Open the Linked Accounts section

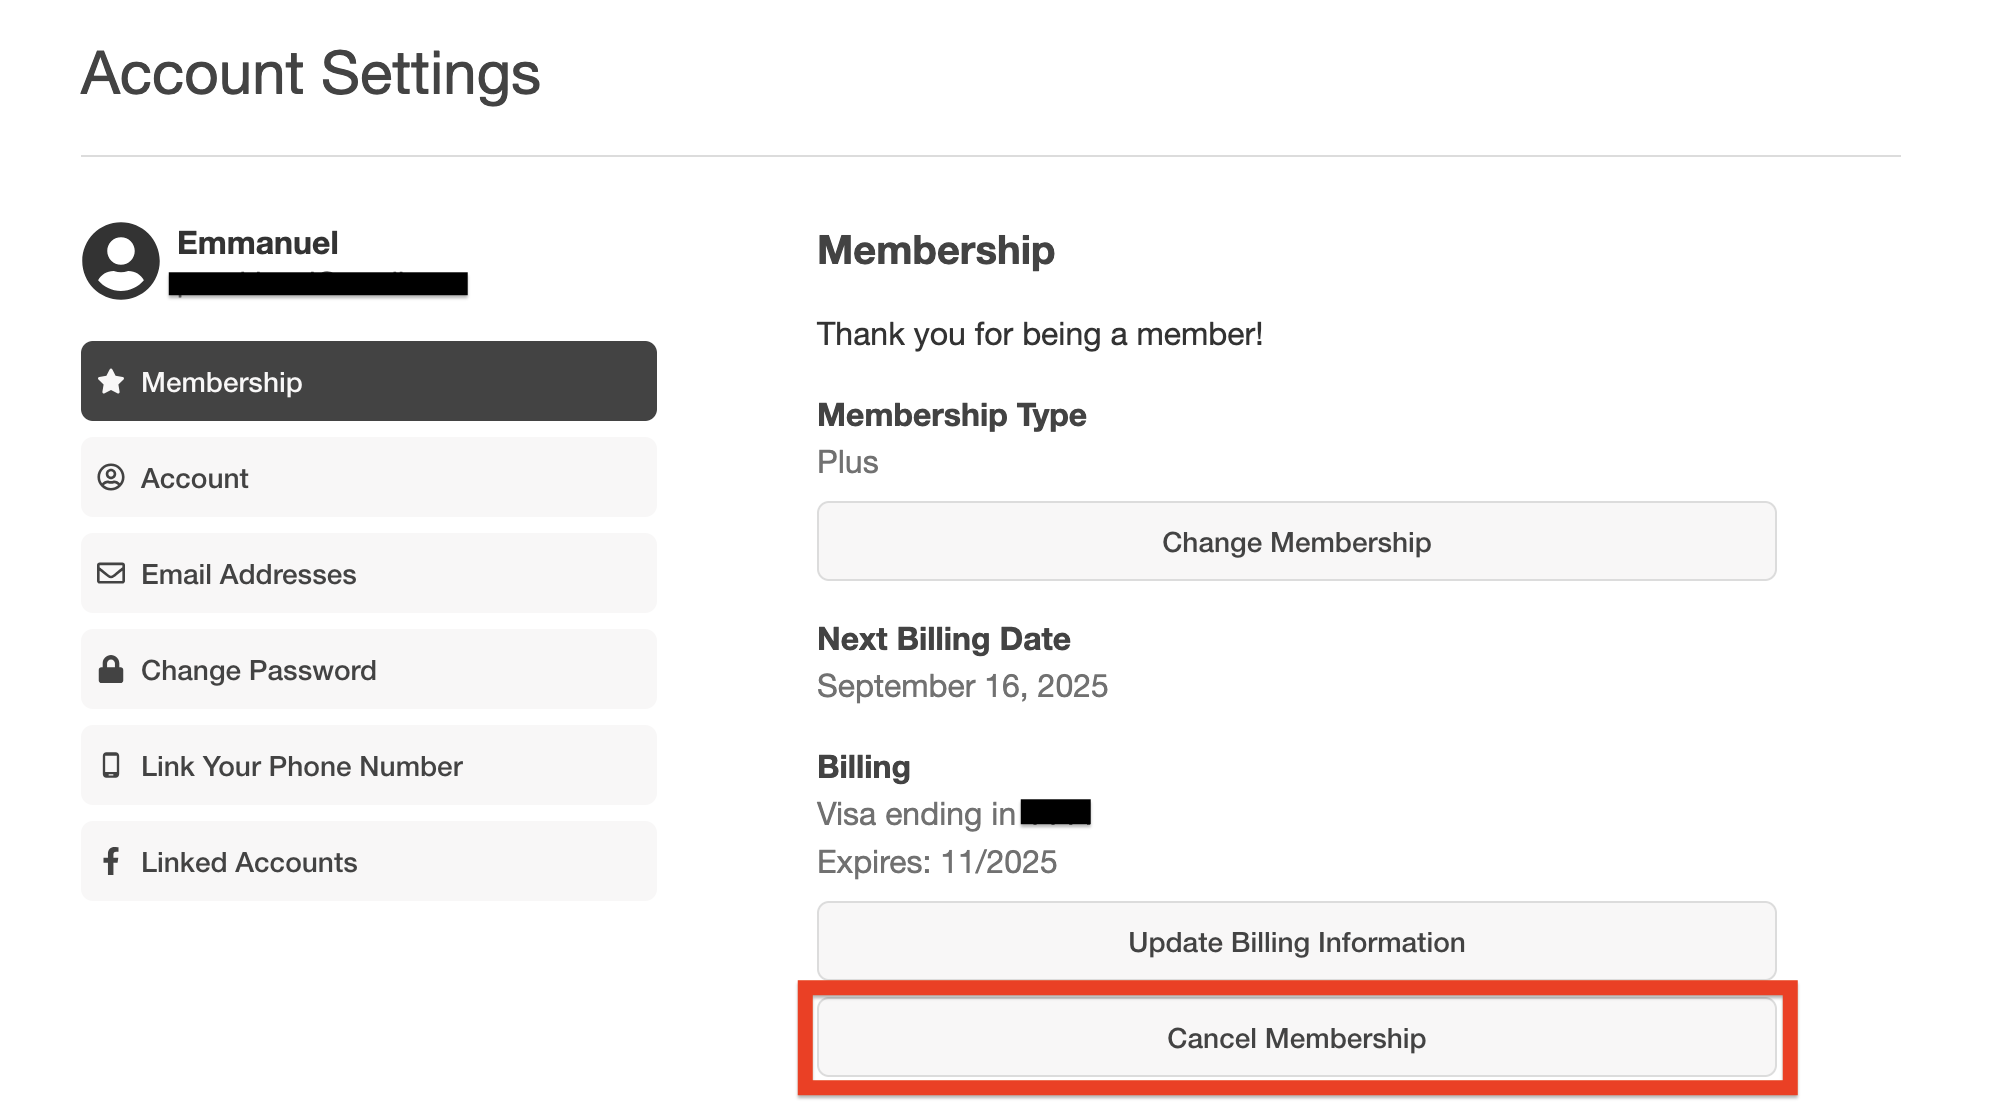[369, 861]
